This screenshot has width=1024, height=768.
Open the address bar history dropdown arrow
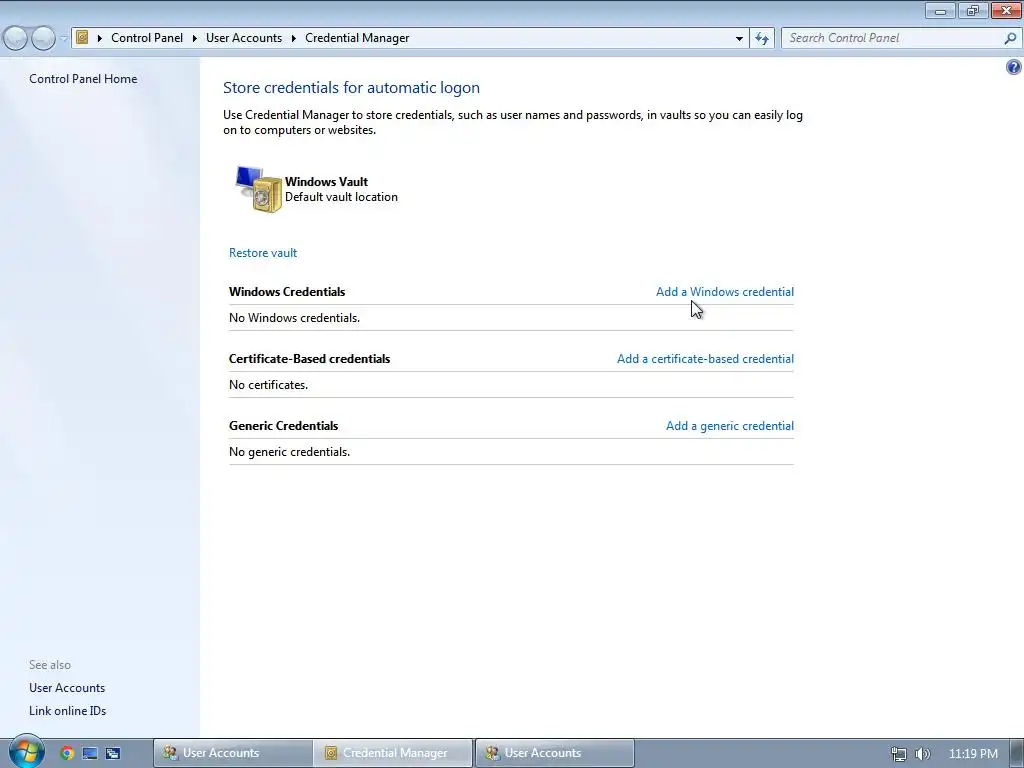point(739,39)
